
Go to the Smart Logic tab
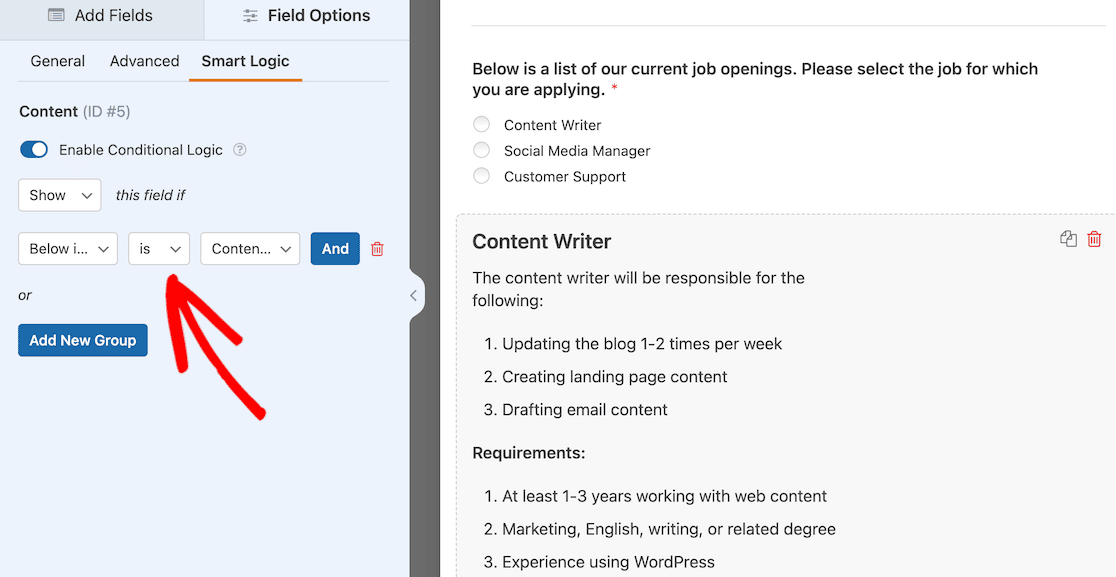click(245, 61)
